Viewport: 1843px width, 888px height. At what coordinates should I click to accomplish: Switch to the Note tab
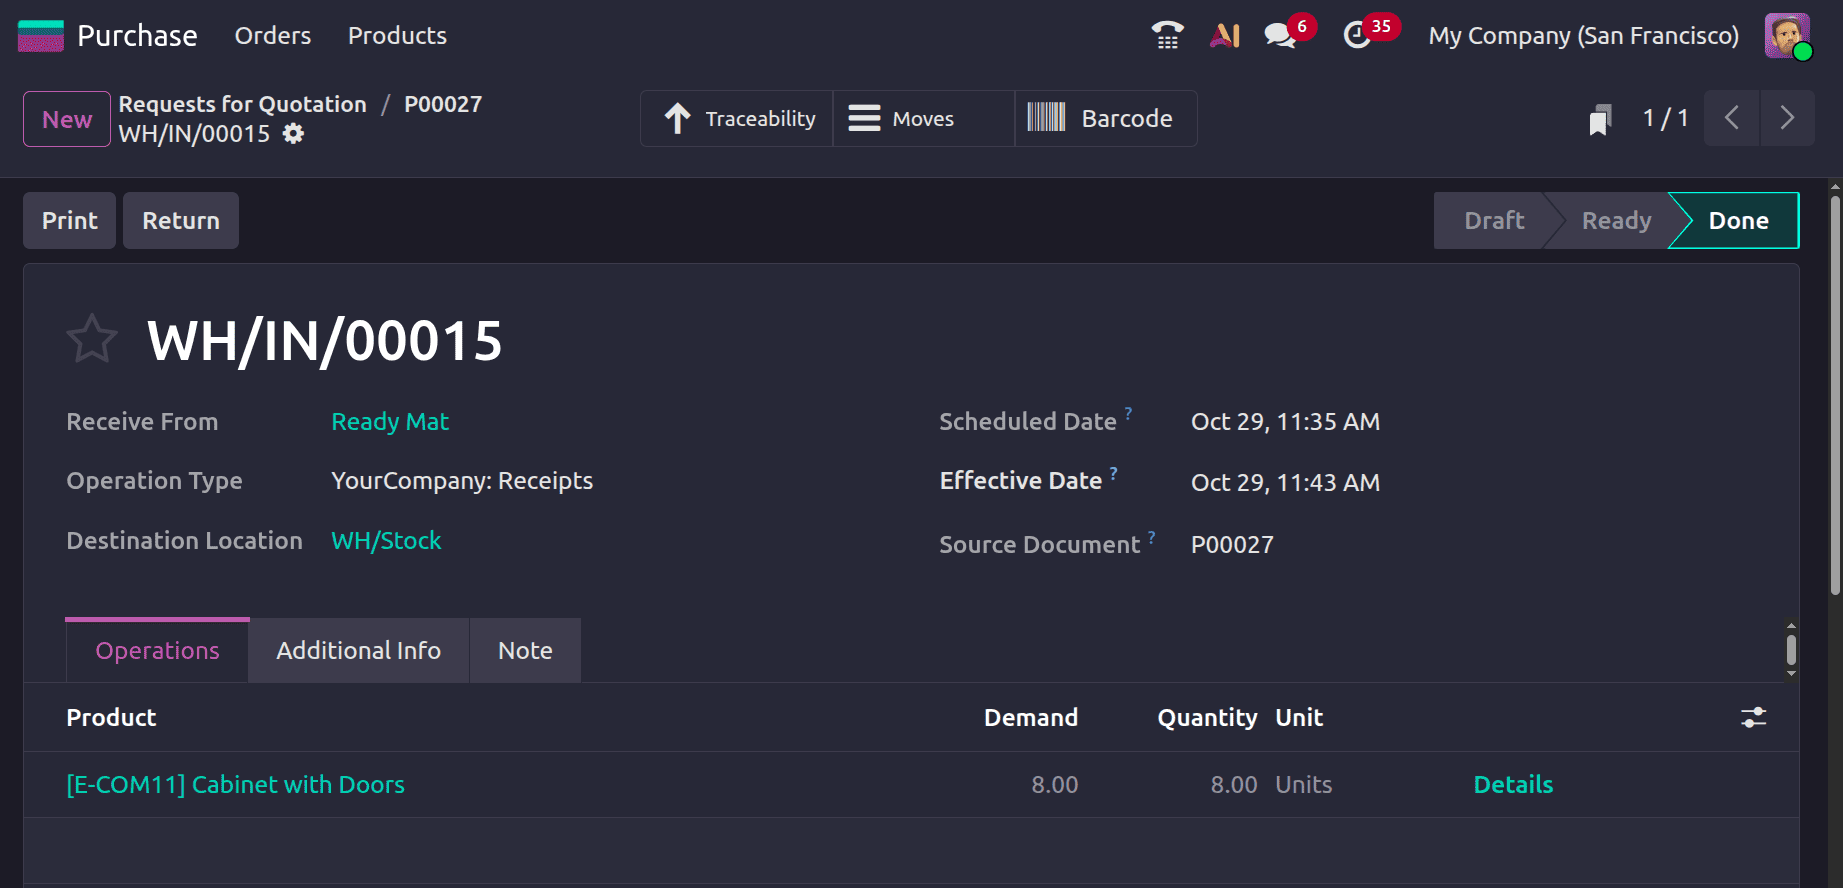point(525,650)
